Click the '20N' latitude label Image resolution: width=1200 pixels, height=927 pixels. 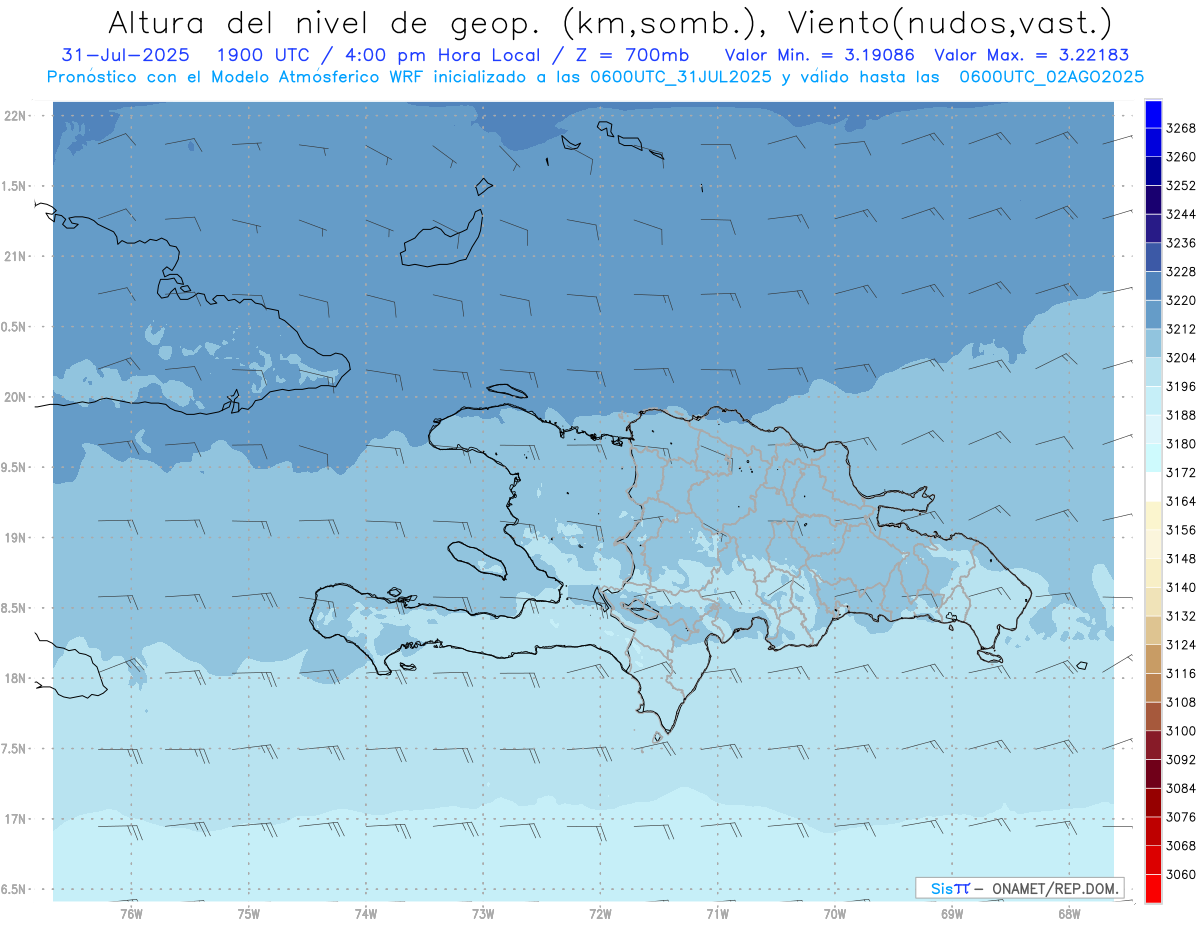[17, 397]
